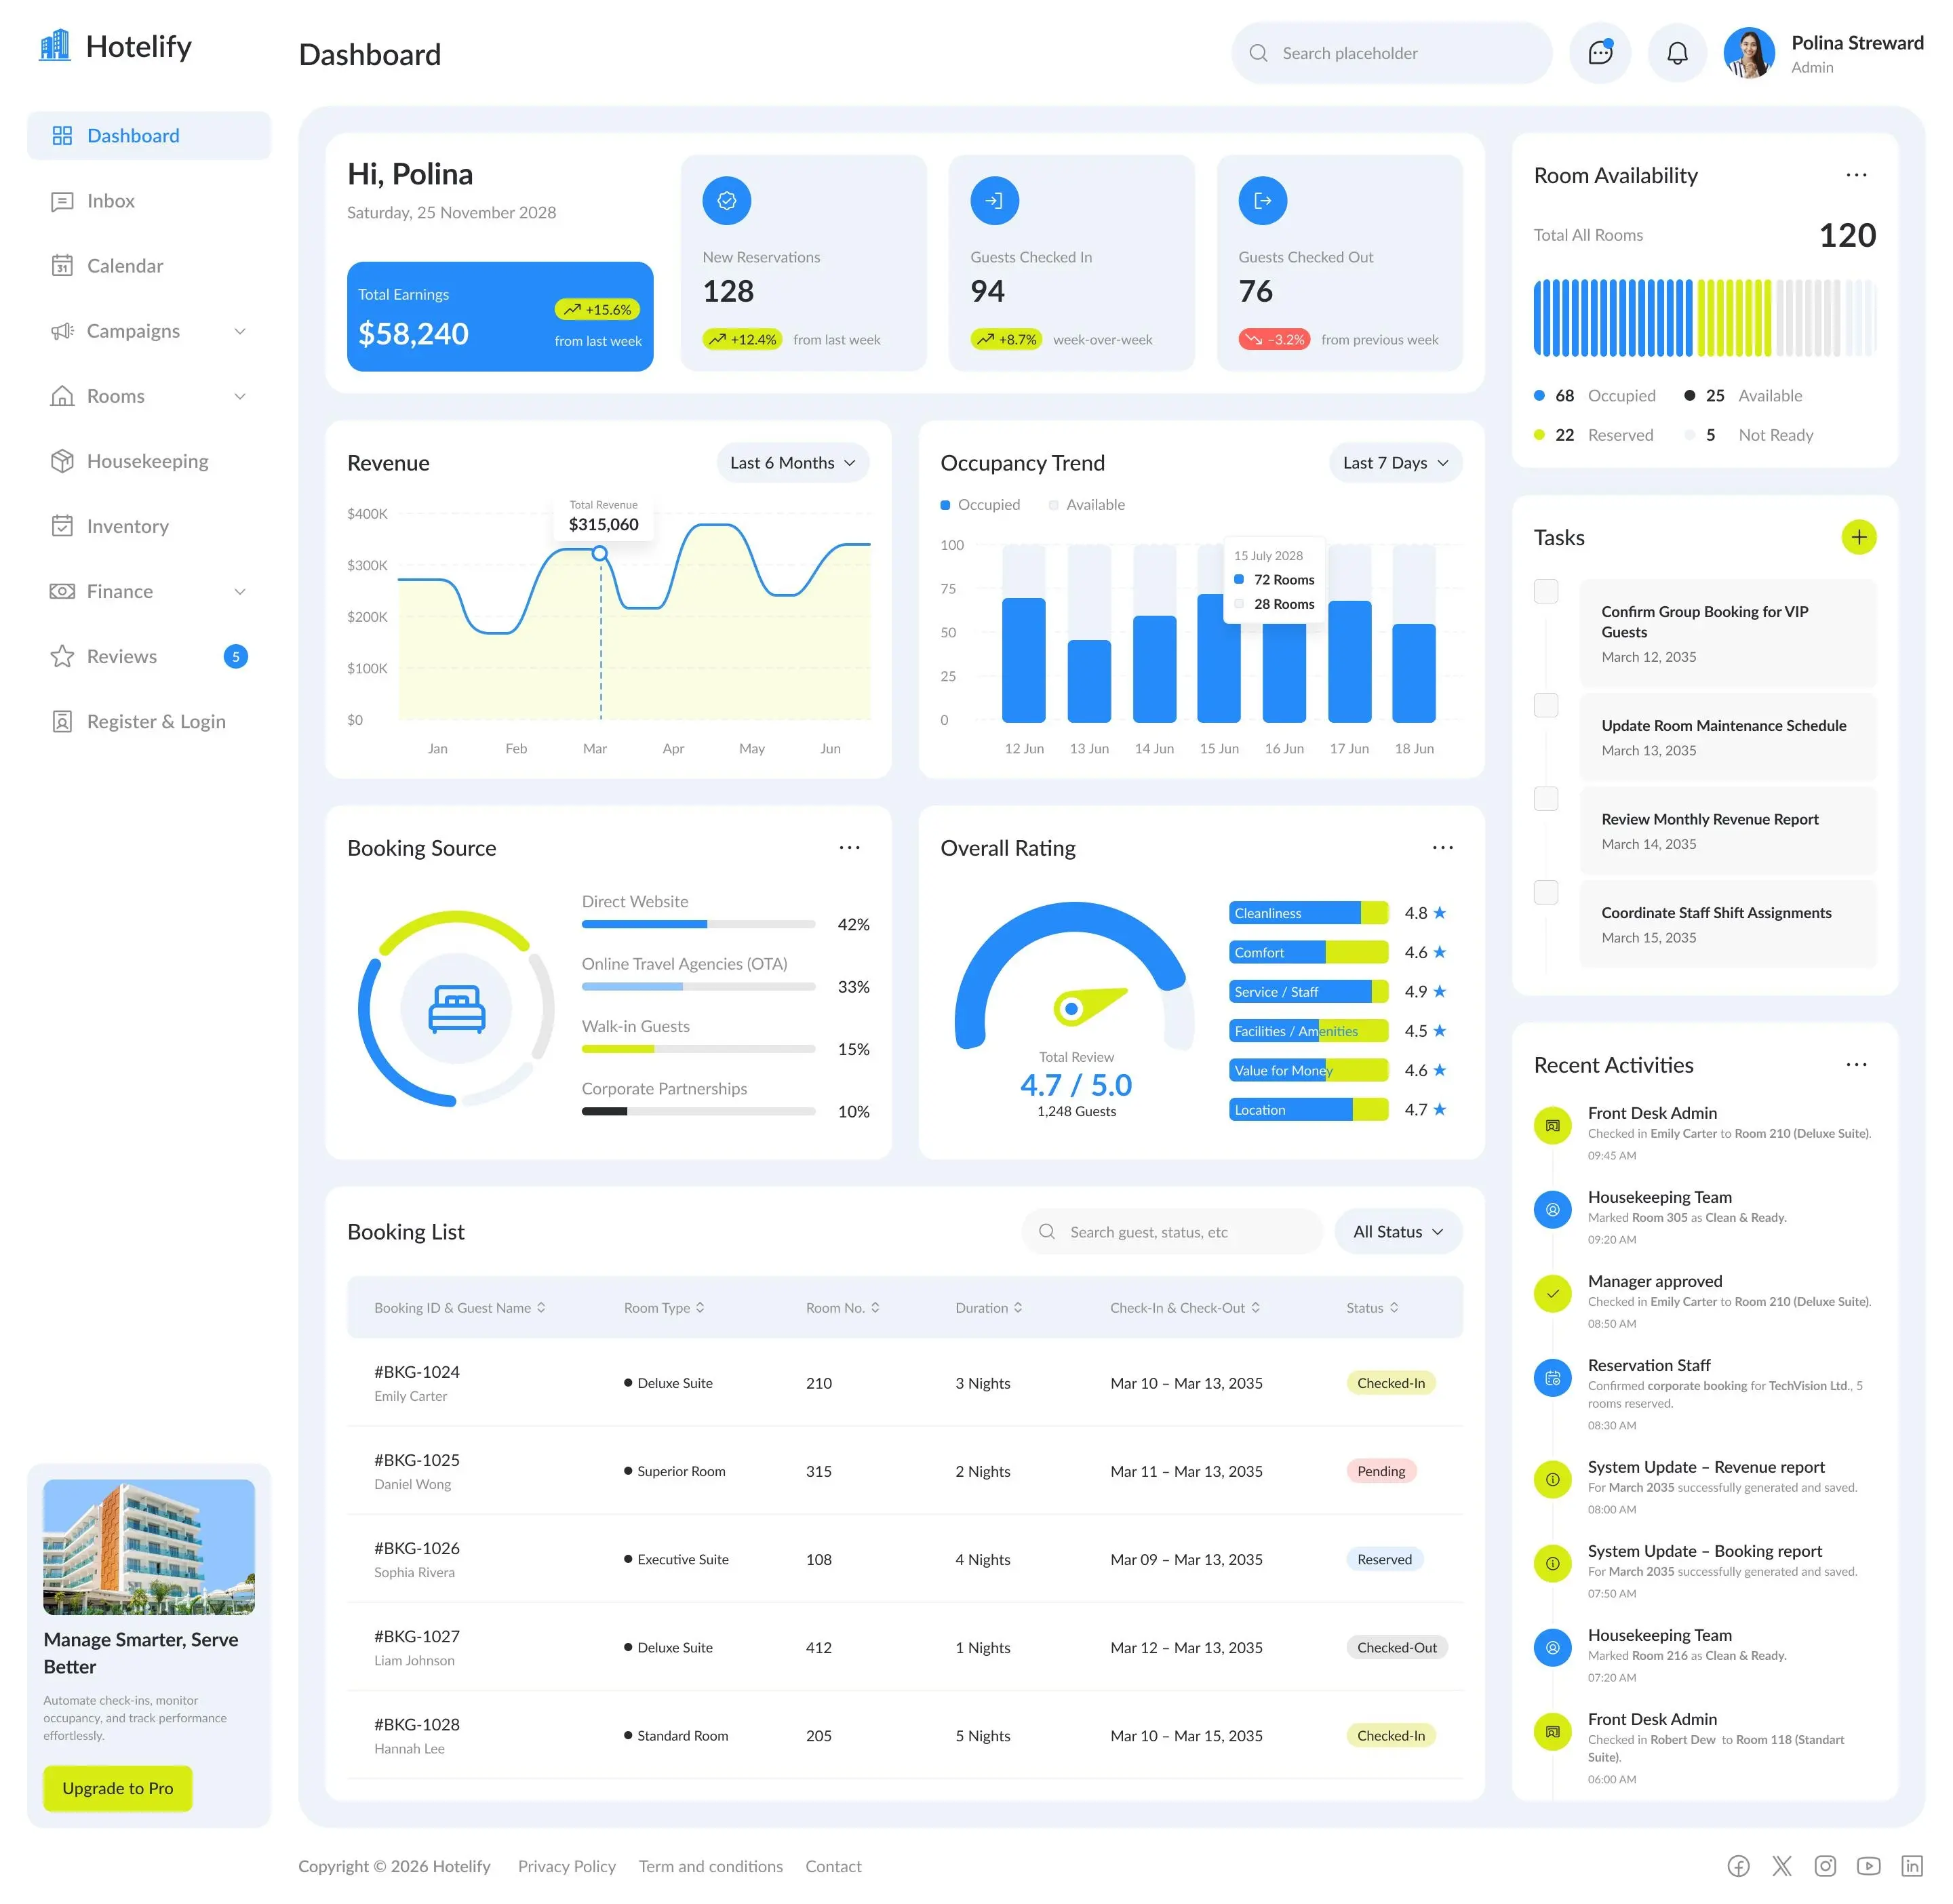
Task: Open the Last 6 Months revenue dropdown
Action: click(792, 463)
